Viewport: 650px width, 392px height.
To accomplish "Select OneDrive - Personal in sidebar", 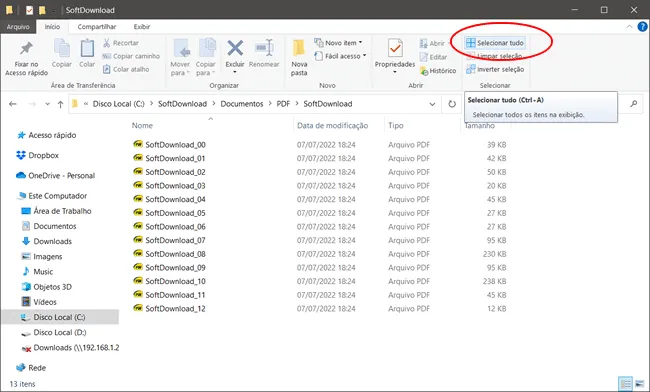I will (56, 176).
